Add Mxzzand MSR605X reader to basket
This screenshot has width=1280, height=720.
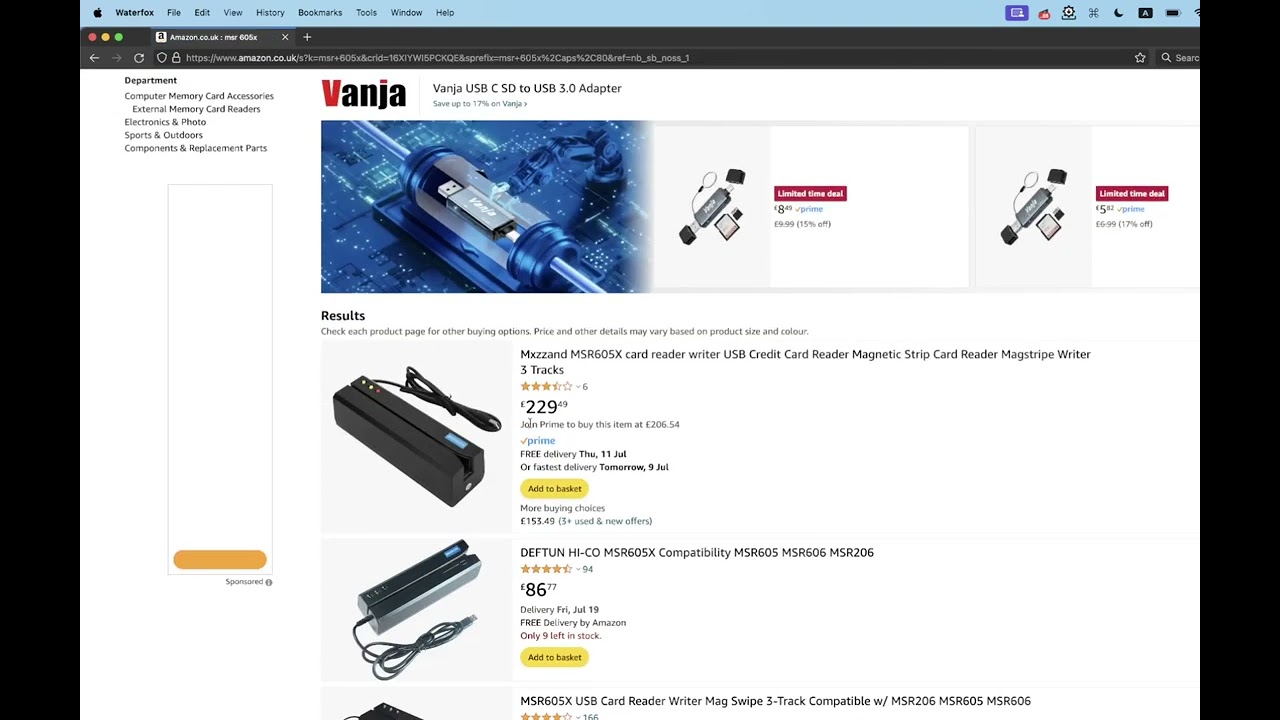click(554, 488)
